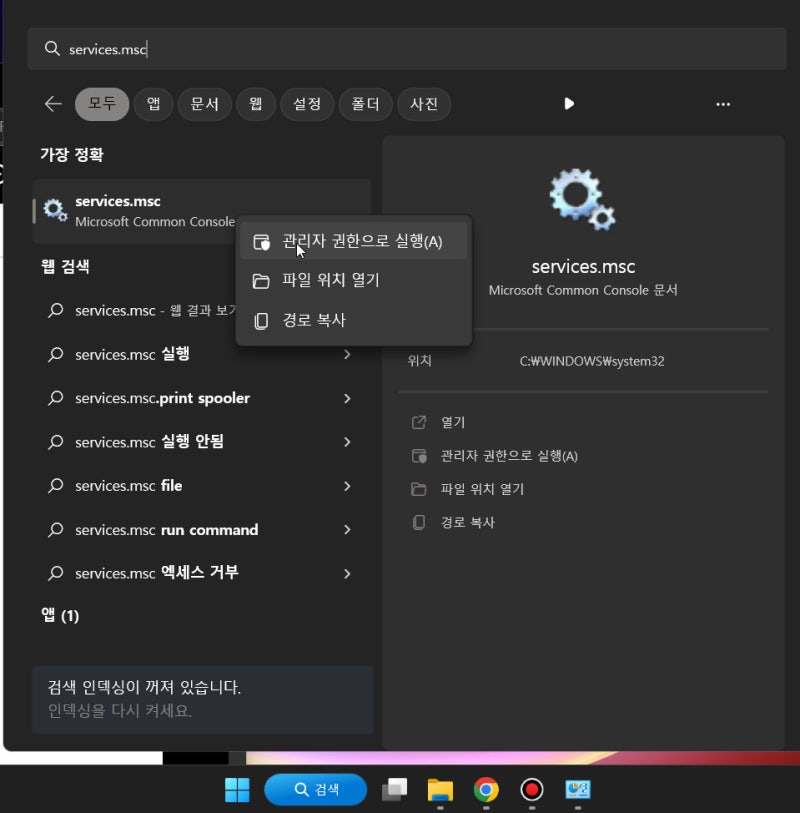Viewport: 800px width, 813px height.
Task: Click the folder icon in the preview pane
Action: click(418, 489)
